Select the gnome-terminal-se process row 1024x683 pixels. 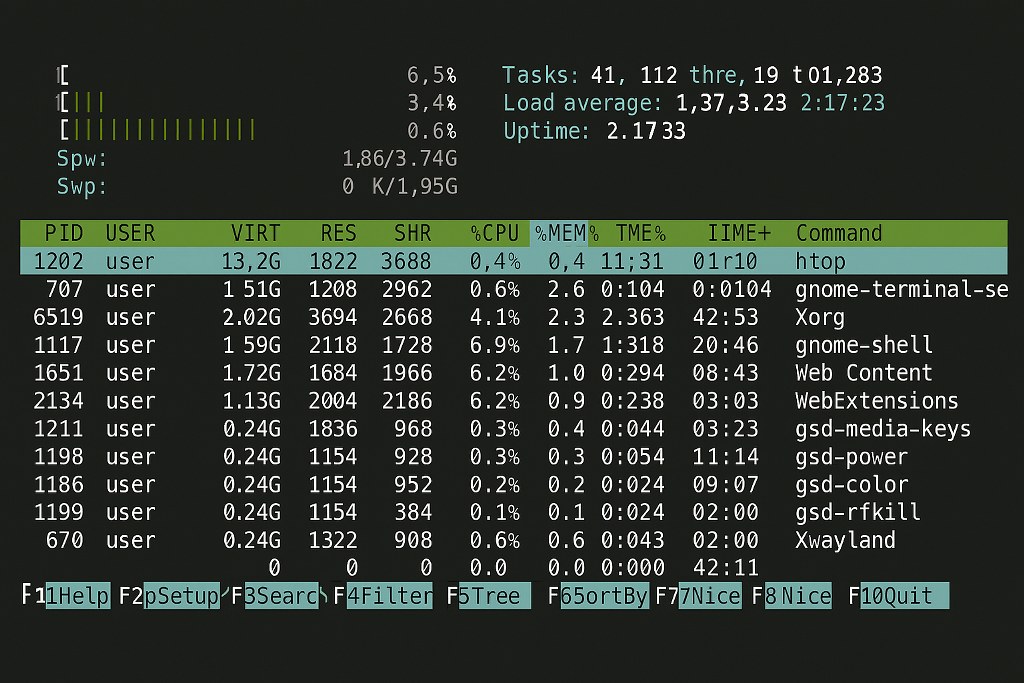[513, 289]
